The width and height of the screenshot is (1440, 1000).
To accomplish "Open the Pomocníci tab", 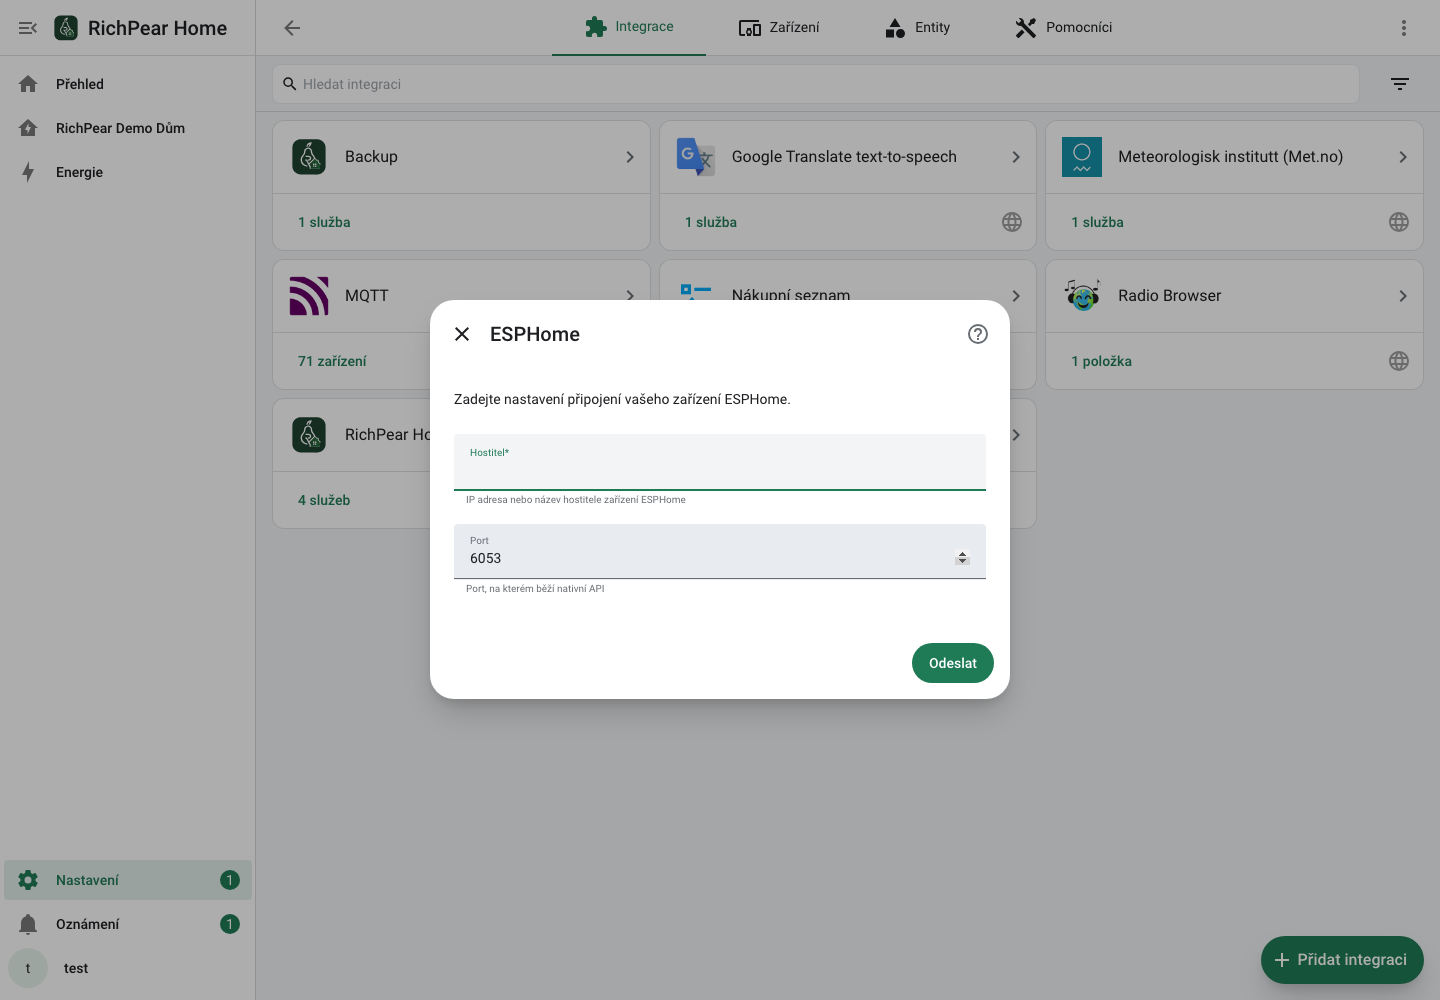I will (1063, 27).
